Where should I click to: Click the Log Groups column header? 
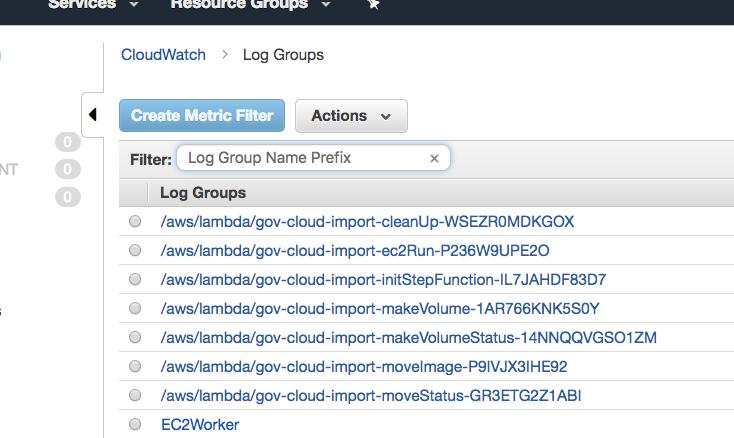click(x=203, y=193)
